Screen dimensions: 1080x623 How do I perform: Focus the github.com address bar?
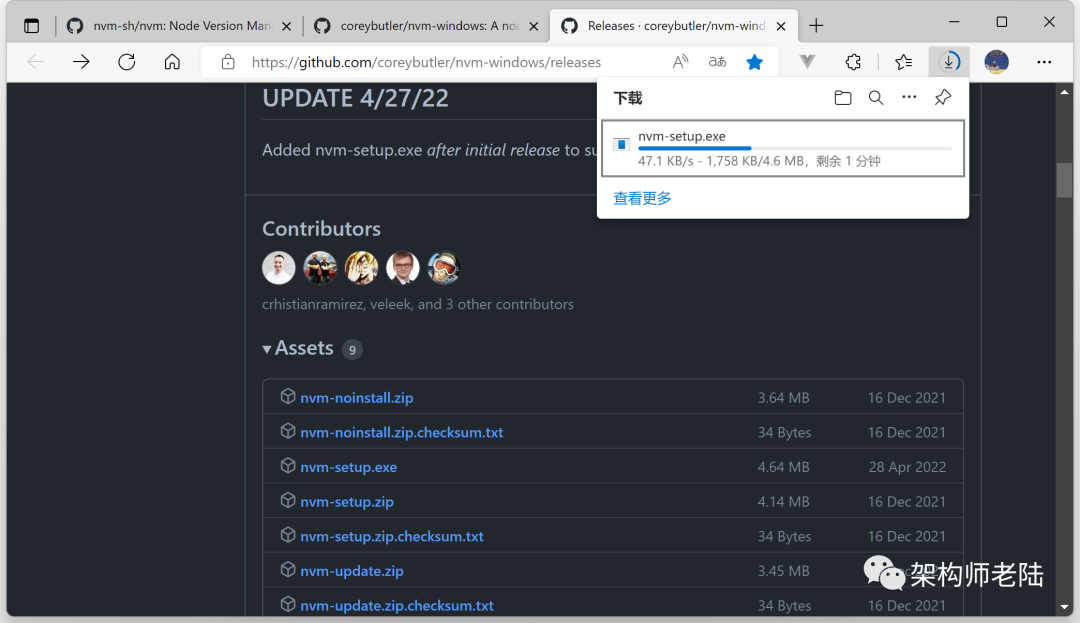point(426,62)
